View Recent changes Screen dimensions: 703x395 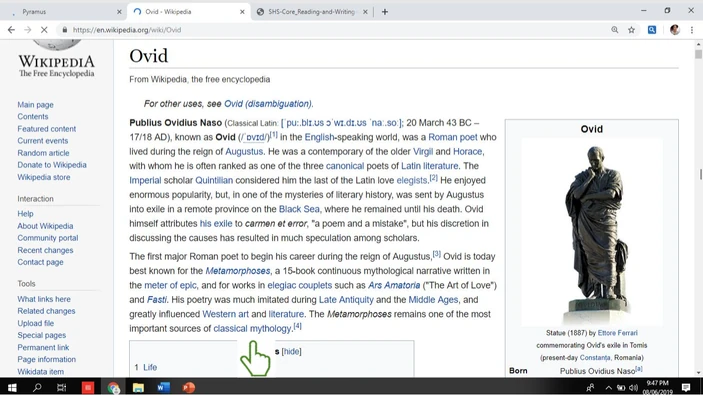pyautogui.click(x=45, y=250)
